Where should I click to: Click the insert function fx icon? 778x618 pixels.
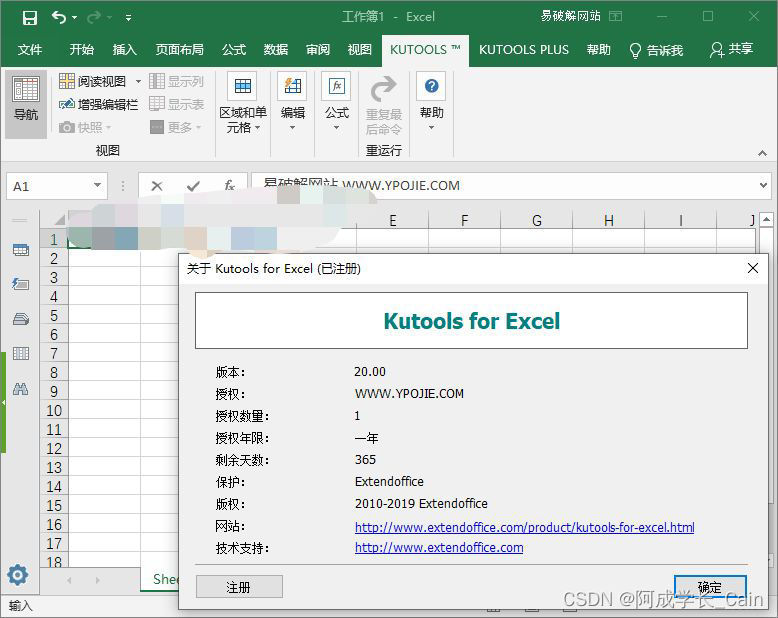(229, 185)
